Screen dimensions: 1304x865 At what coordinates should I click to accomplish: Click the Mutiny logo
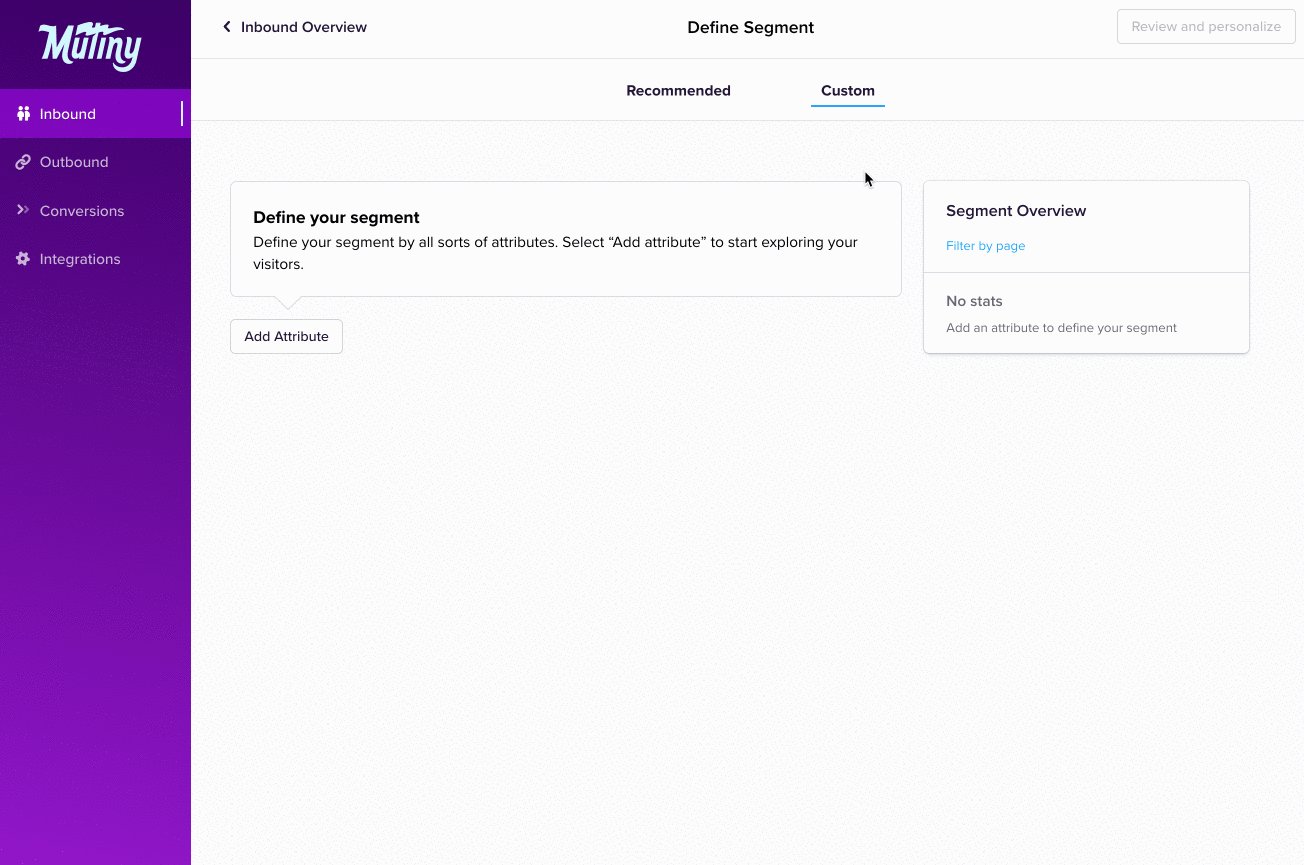pyautogui.click(x=90, y=45)
